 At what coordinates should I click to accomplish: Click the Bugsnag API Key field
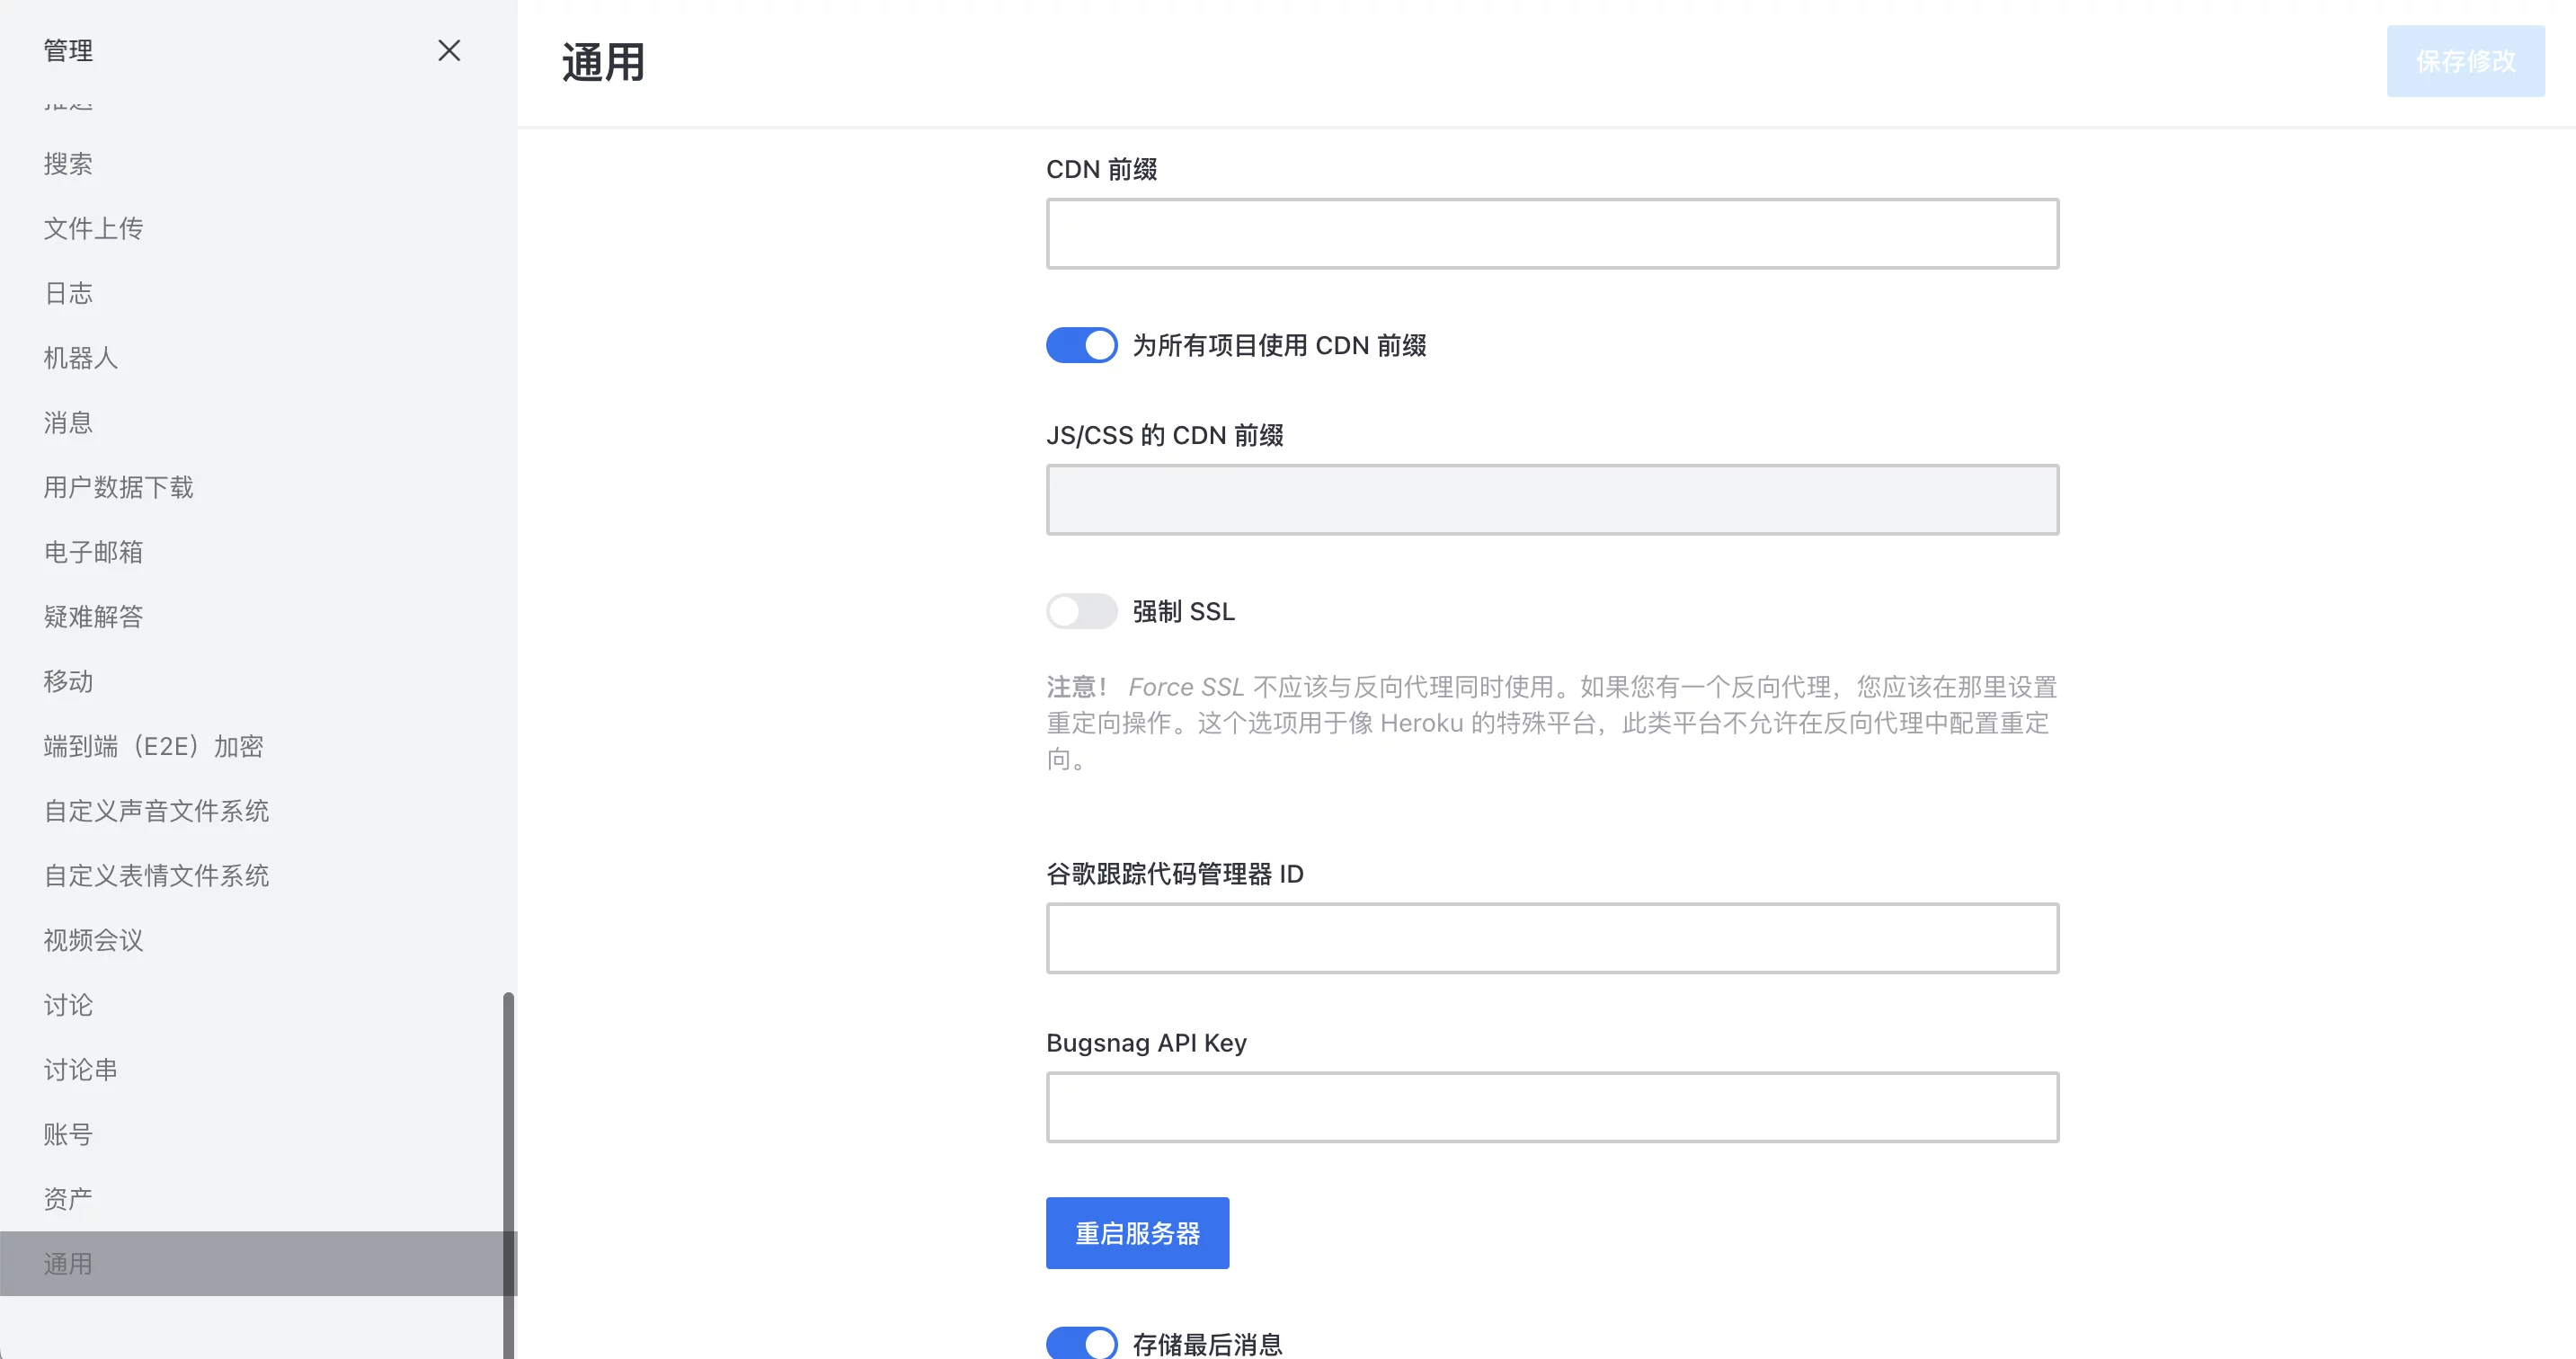1552,1107
